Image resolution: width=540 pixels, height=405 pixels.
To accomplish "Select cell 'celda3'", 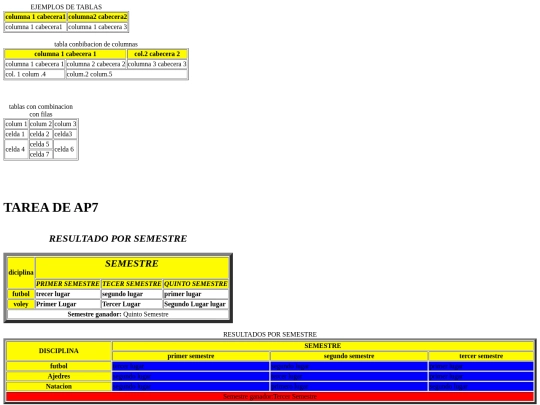I will point(65,134).
